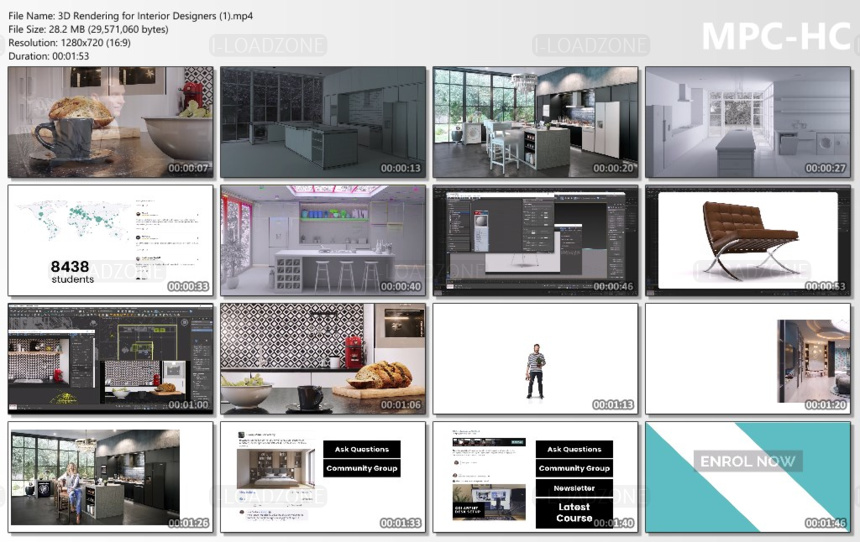Viewport: 860px width, 542px height.
Task: Open the Latest Course thumbnail at 00:01:40
Action: coord(535,477)
